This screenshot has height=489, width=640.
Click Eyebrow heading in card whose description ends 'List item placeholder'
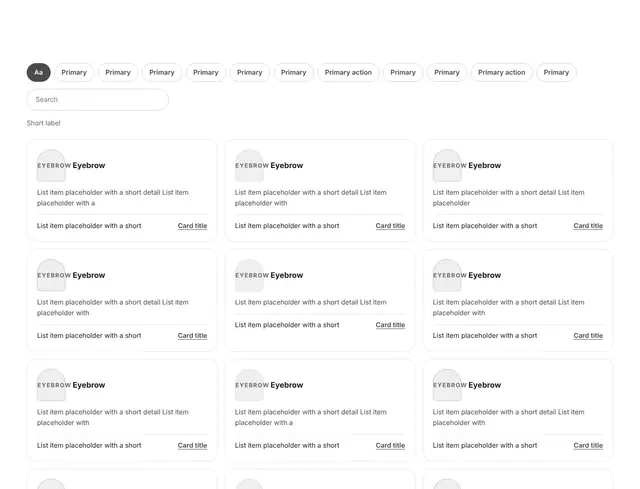(x=484, y=165)
